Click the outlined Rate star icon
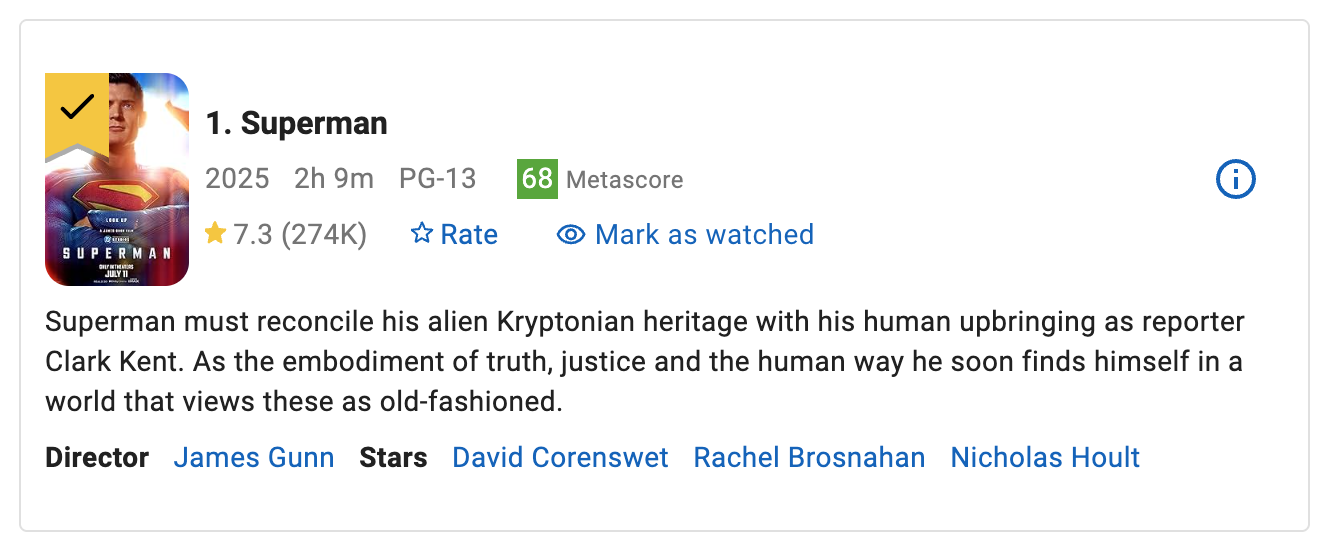Image resolution: width=1332 pixels, height=546 pixels. 422,234
